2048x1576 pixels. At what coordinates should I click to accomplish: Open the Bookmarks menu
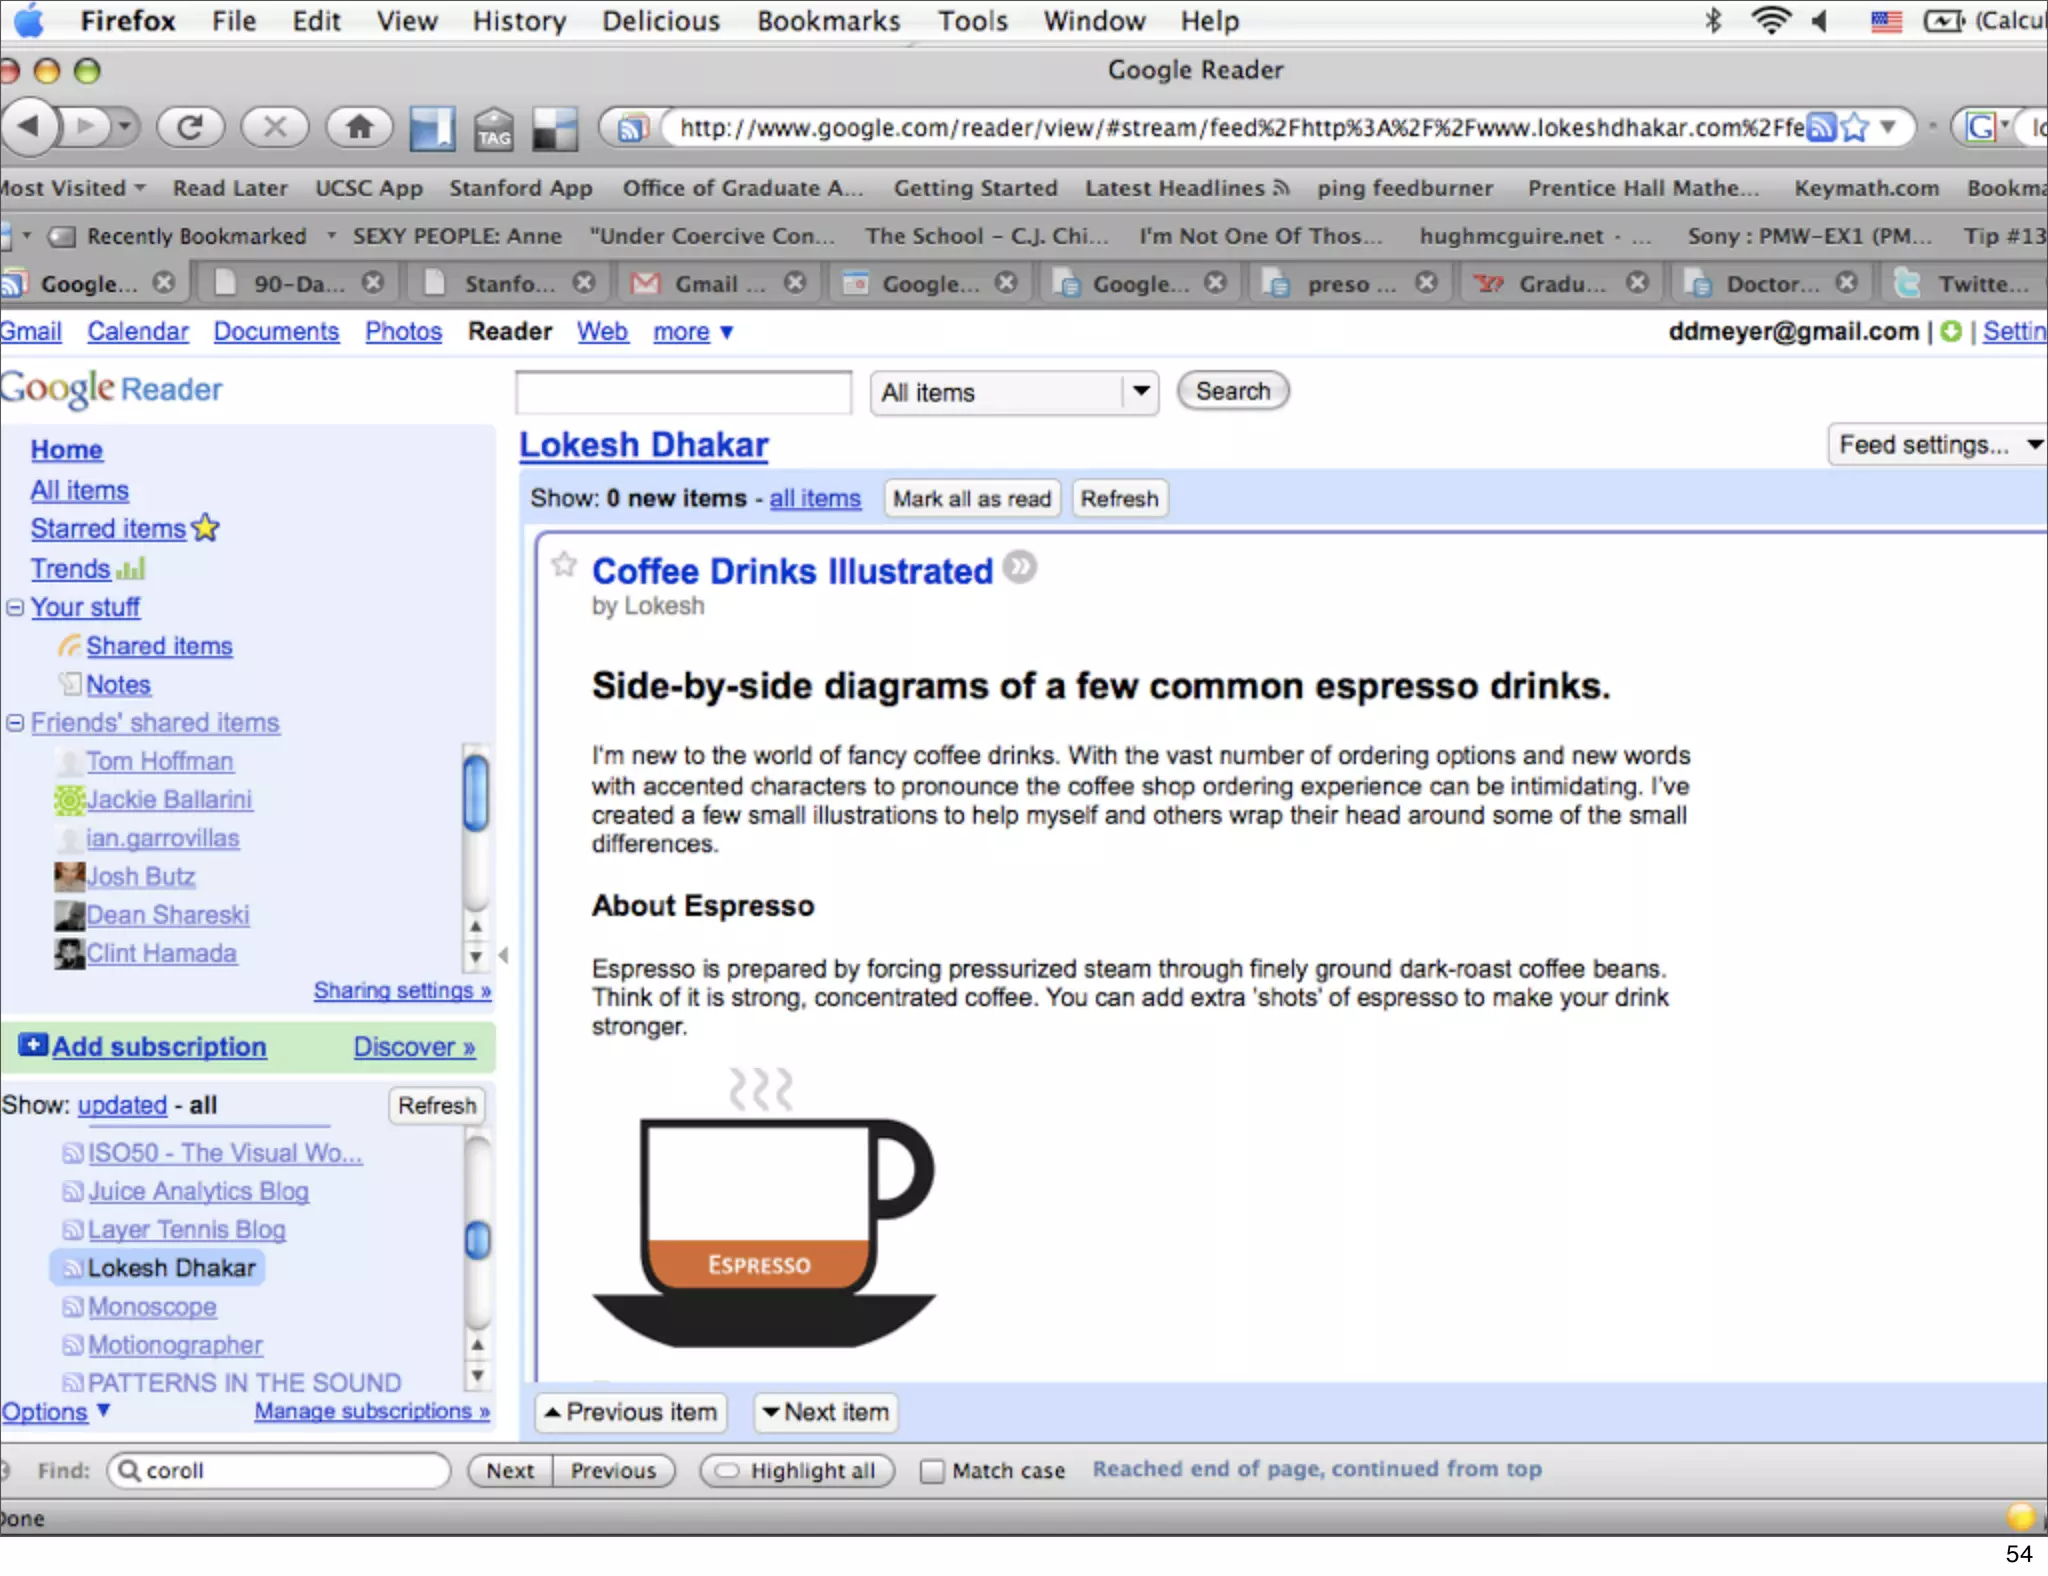828,21
